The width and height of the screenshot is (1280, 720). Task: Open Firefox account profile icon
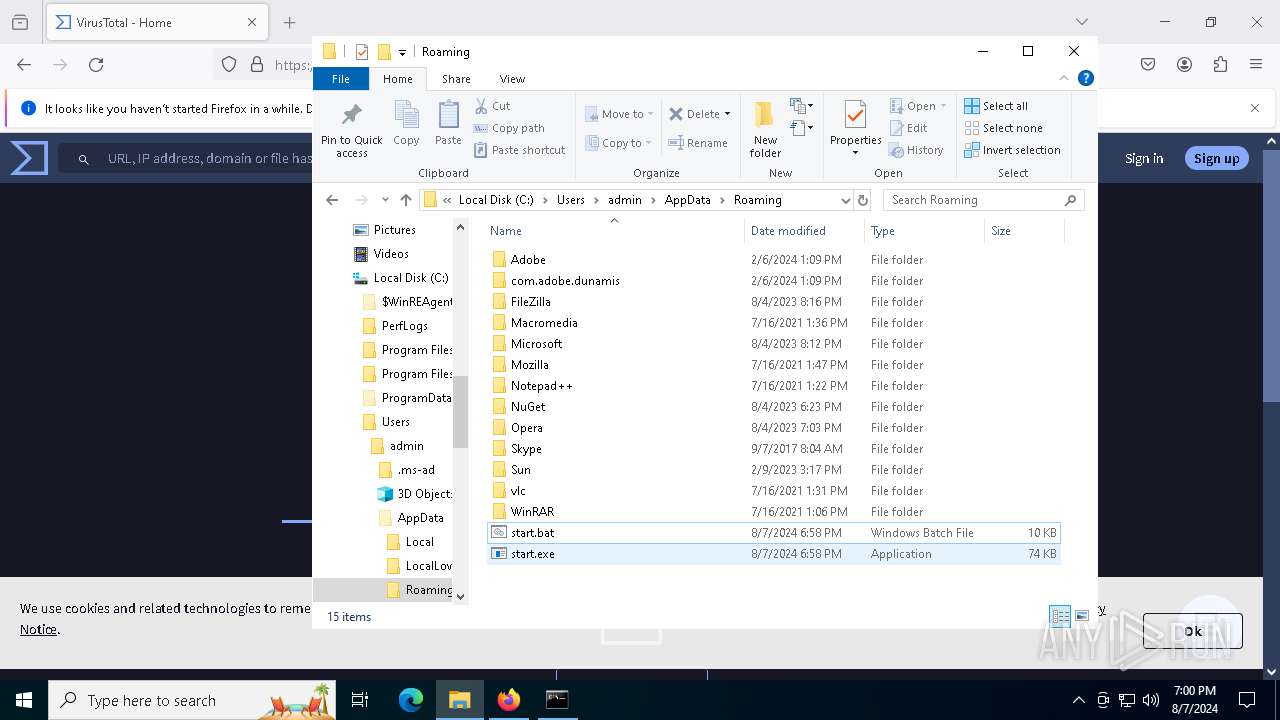tap(1184, 64)
